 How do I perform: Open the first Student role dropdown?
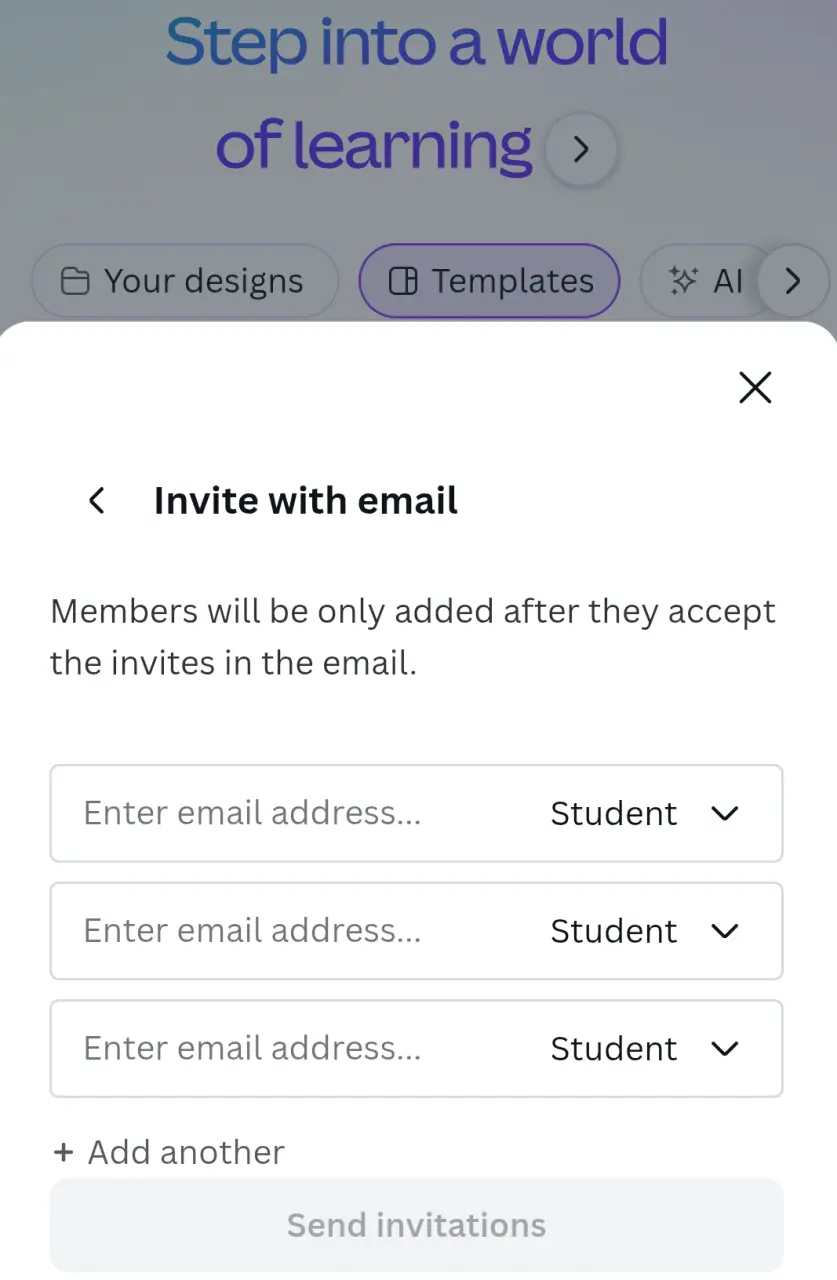pyautogui.click(x=644, y=814)
